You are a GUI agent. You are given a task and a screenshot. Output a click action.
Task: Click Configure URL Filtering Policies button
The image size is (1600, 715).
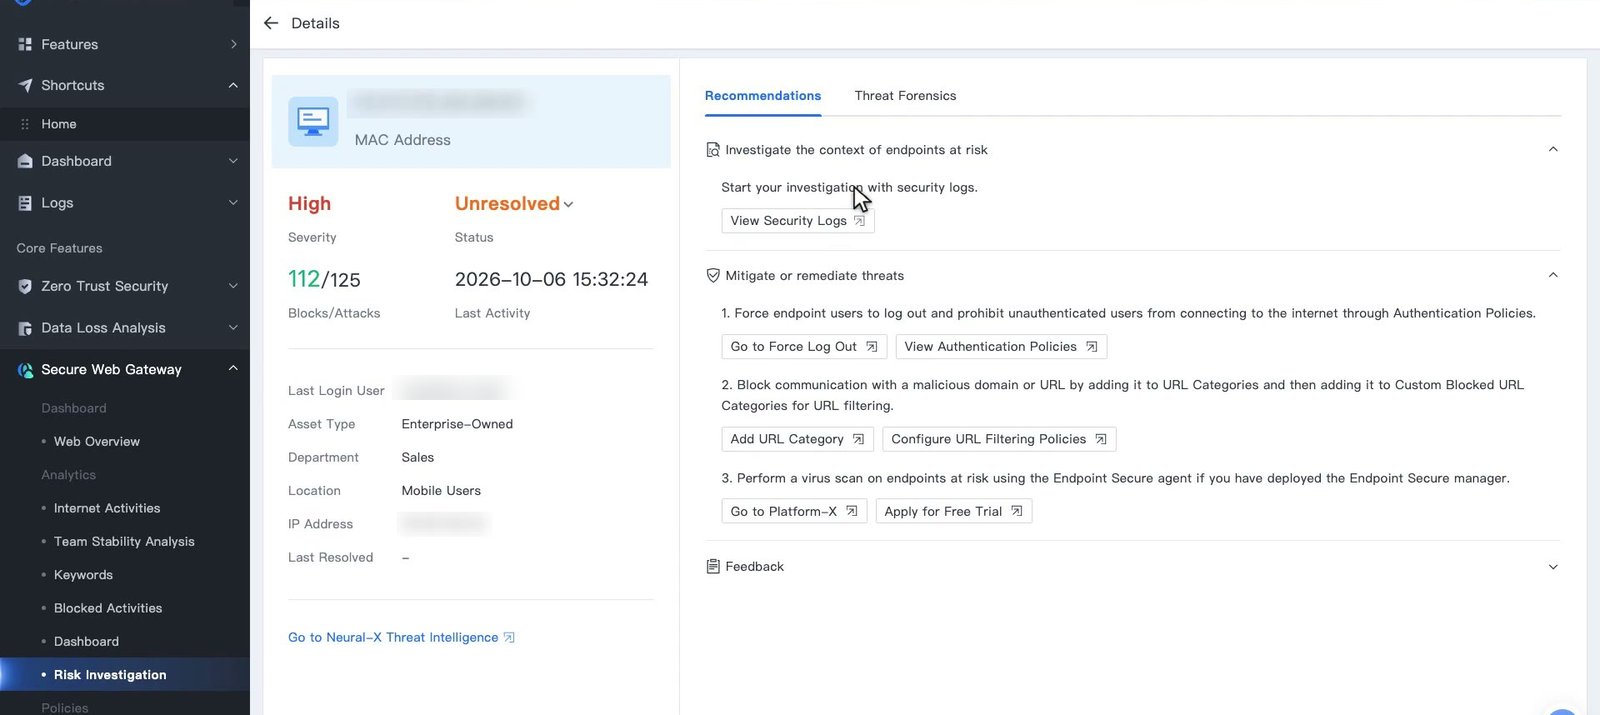pos(999,439)
